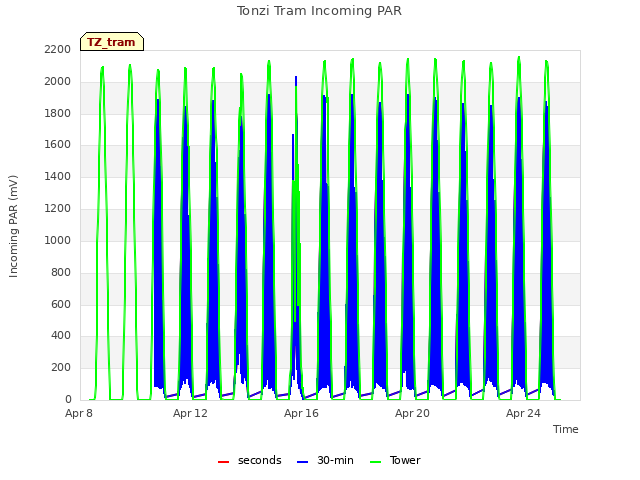640x480 pixels.
Task: Click the Apr 8 x-axis label
Action: [x=79, y=413]
